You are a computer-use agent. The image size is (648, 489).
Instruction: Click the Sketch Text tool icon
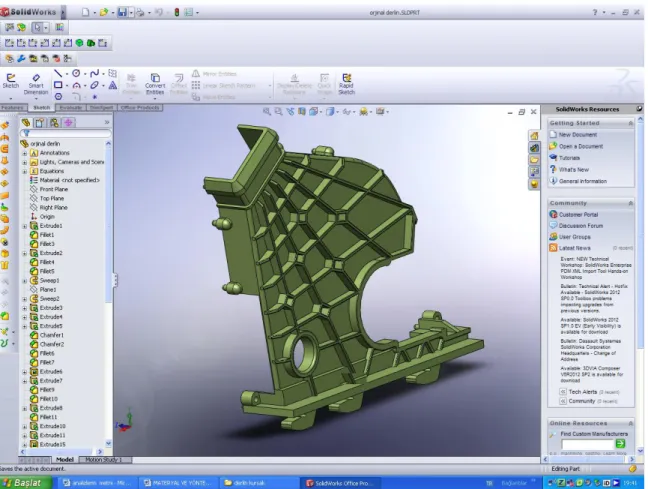112,85
